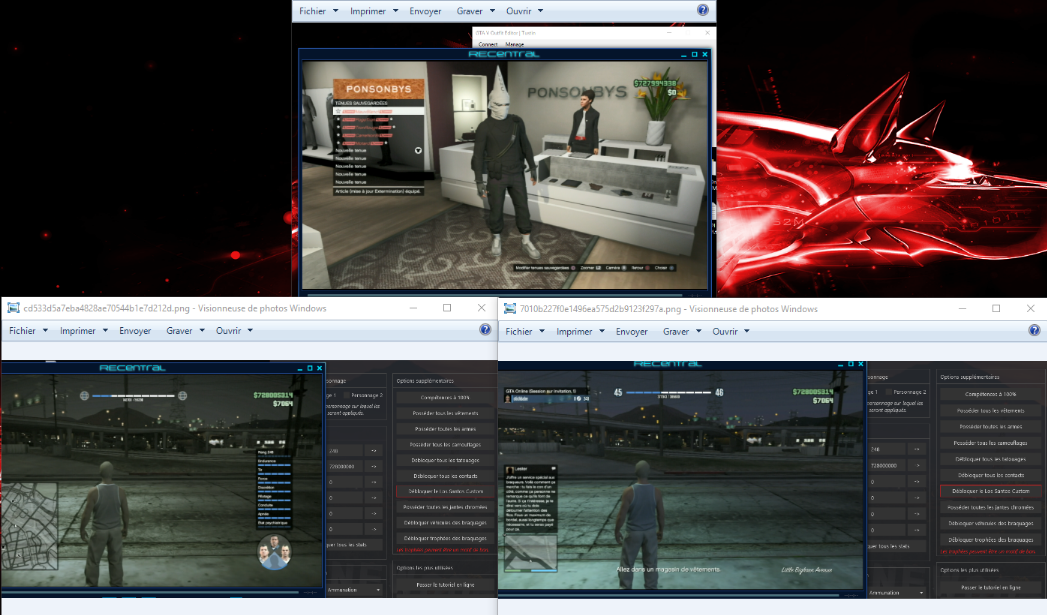Maximize the cd533d5a photo viewer window
The image size is (1047, 615).
coord(447,308)
